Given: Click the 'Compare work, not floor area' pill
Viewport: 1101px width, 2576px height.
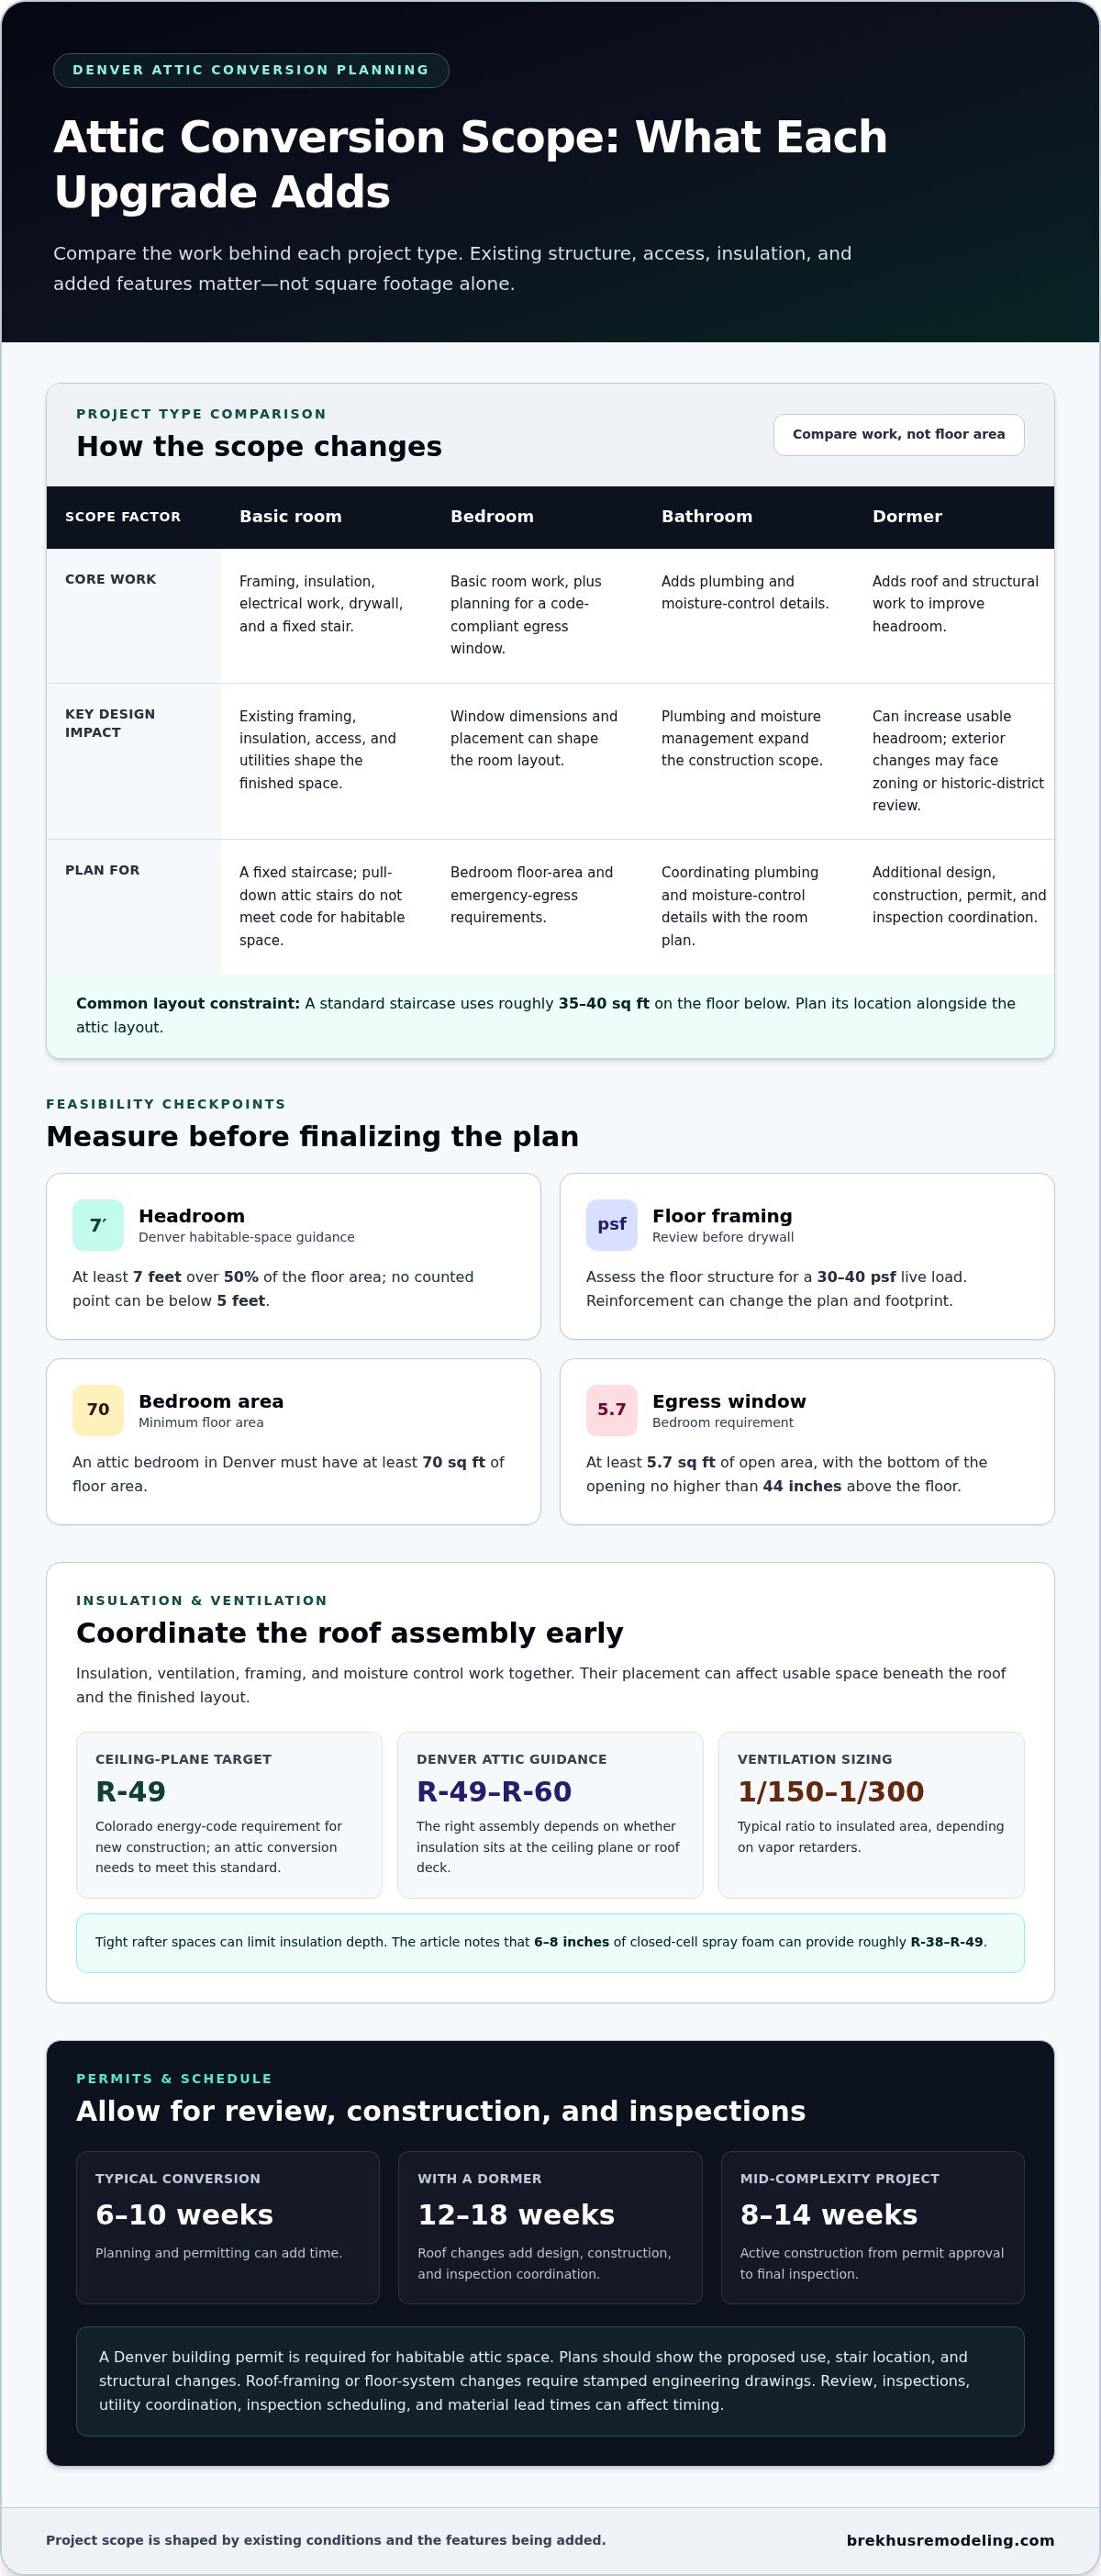Looking at the screenshot, I should [898, 434].
